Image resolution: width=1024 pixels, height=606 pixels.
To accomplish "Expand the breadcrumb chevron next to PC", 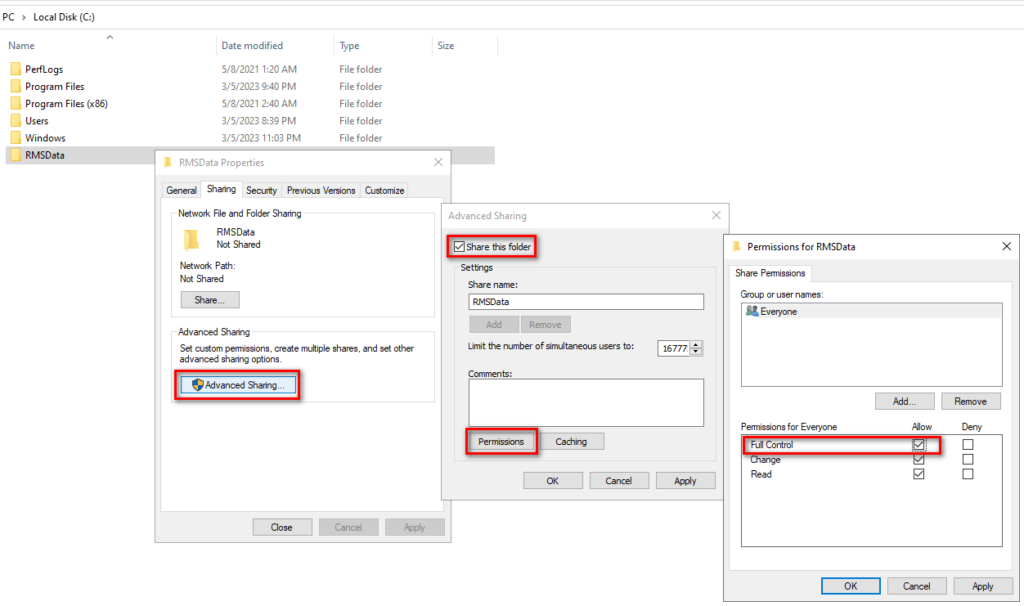I will 22,16.
